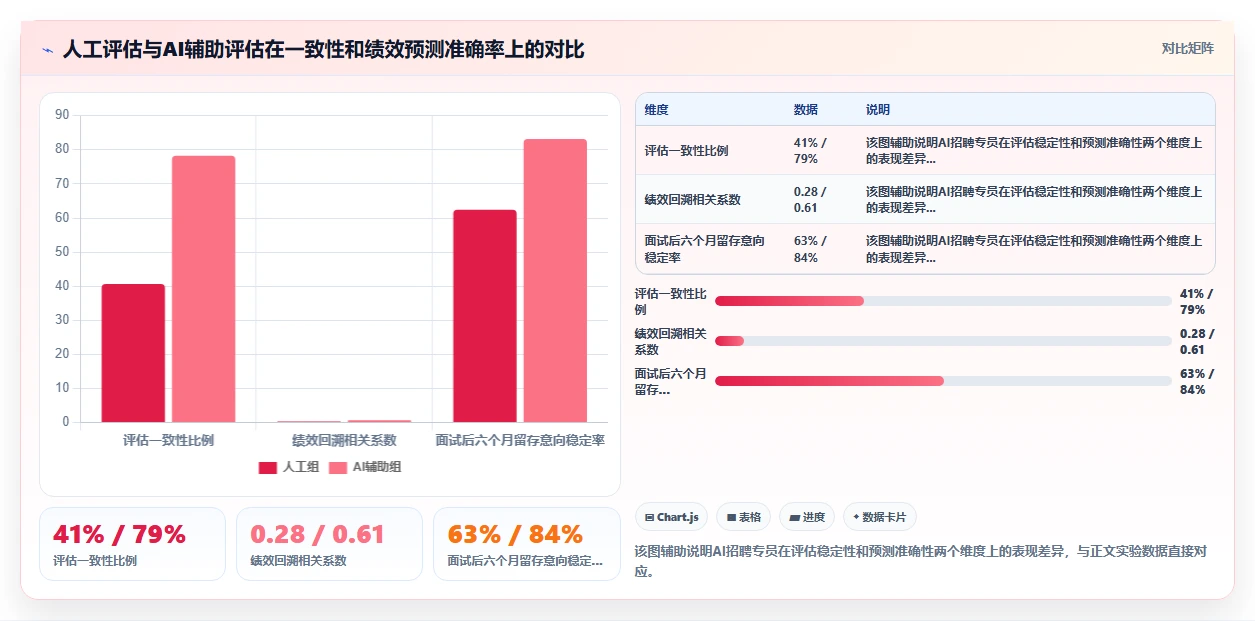Click the 人工组 bar for 面试后六个月留存意向稳定率
1255x621 pixels.
[485, 316]
